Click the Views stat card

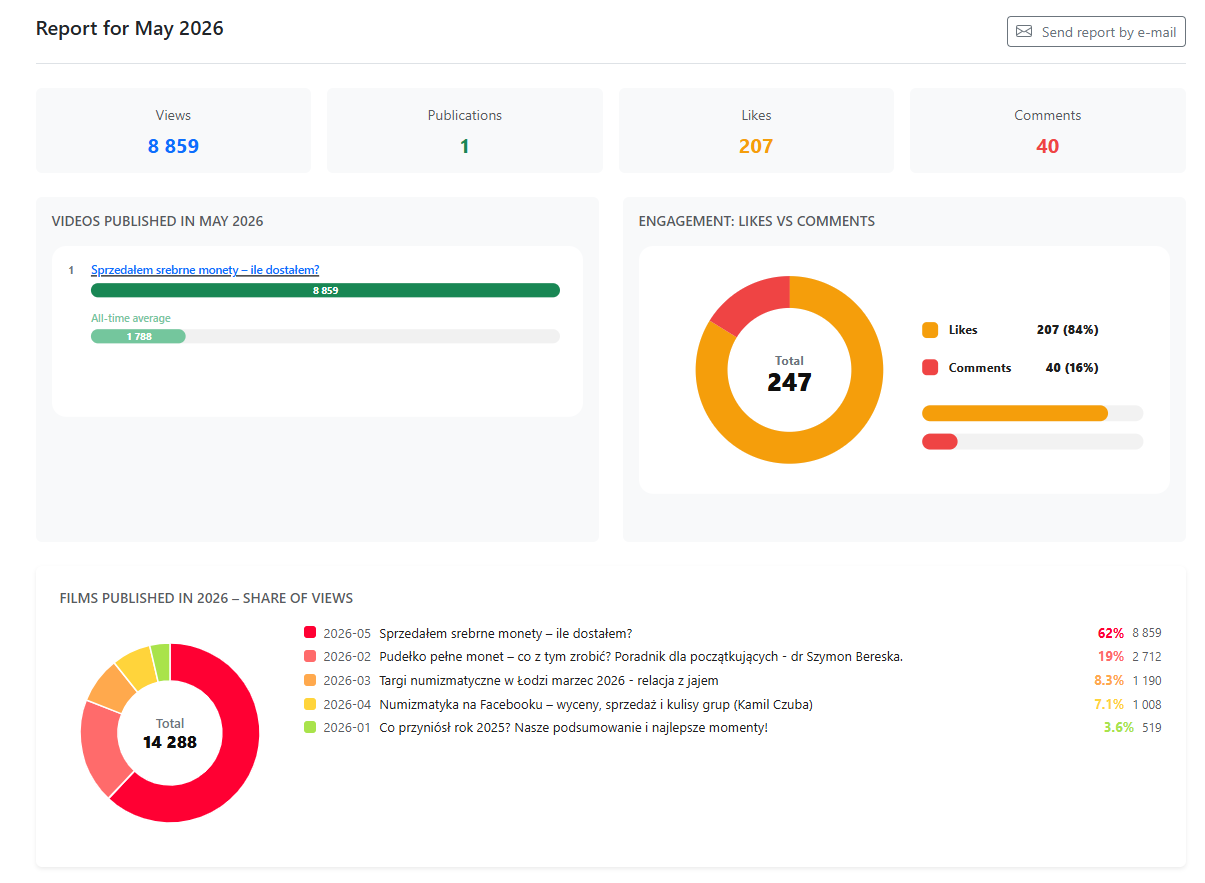pos(173,130)
